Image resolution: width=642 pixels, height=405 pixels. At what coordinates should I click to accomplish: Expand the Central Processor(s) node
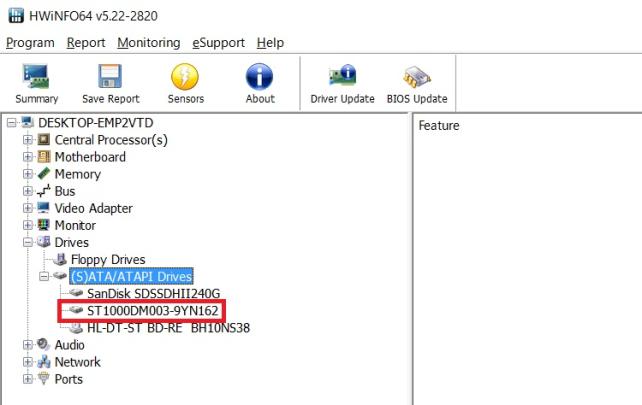click(28, 140)
